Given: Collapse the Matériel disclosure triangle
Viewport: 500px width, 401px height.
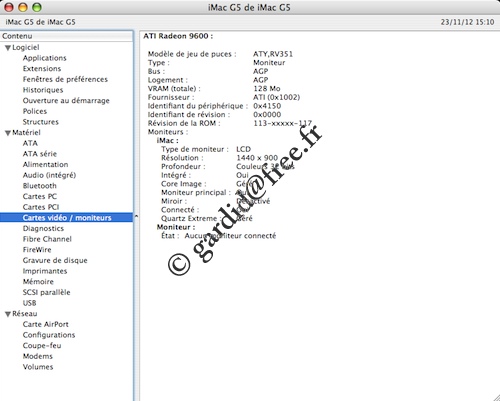Looking at the screenshot, I should tap(8, 133).
